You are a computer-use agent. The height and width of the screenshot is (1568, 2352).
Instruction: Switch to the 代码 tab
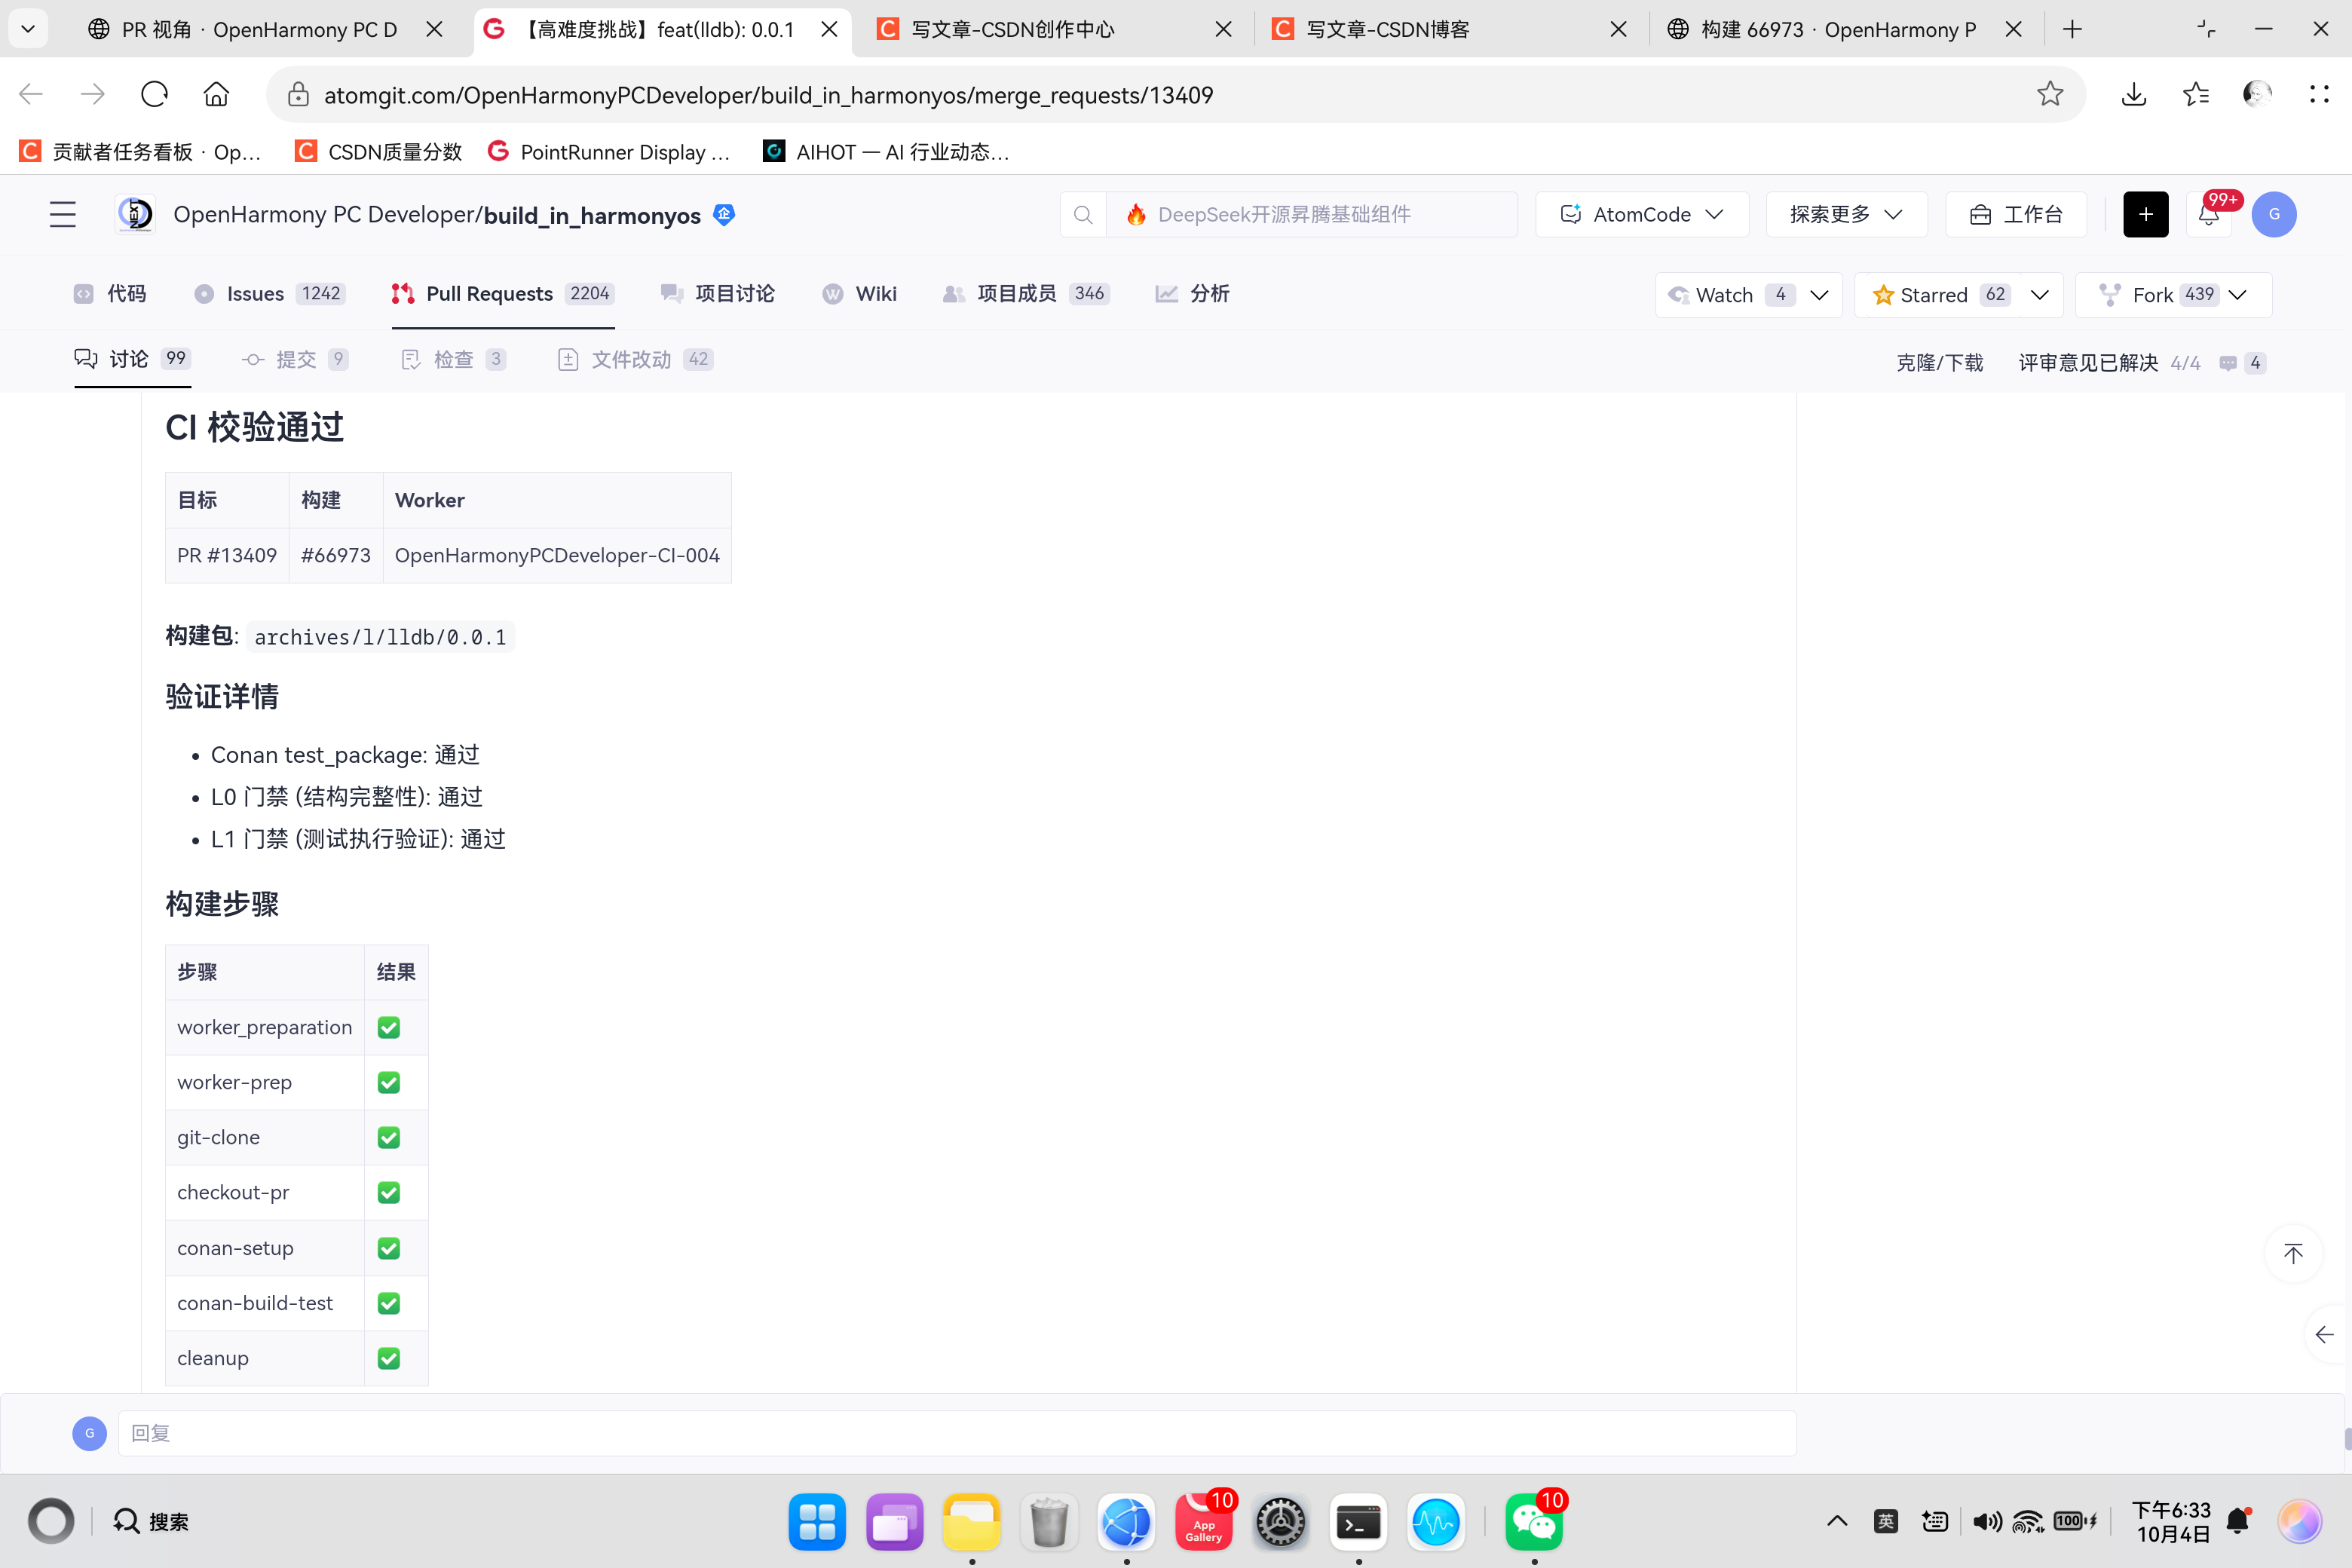pyautogui.click(x=110, y=293)
